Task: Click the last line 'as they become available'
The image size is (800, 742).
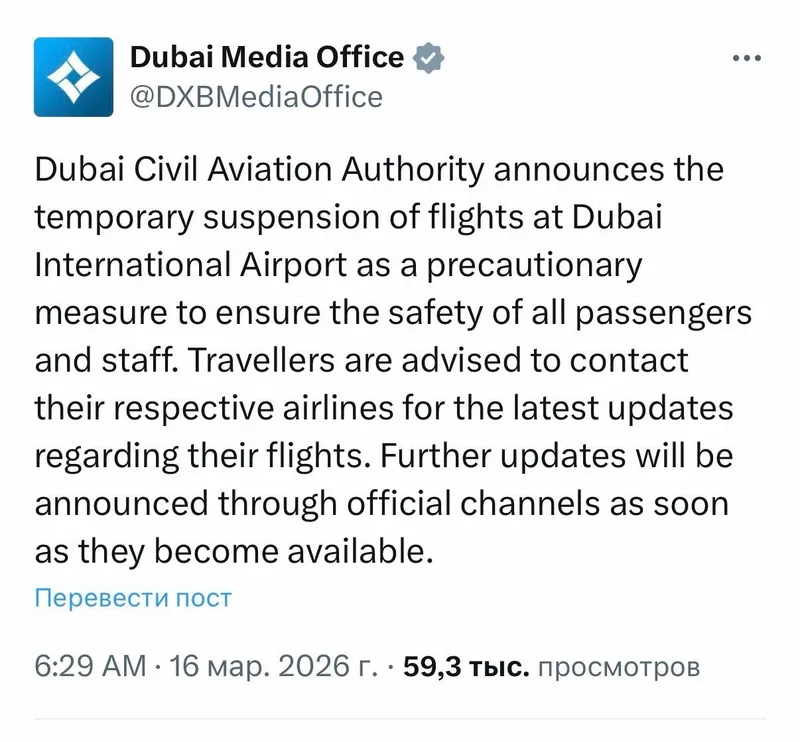Action: click(234, 551)
